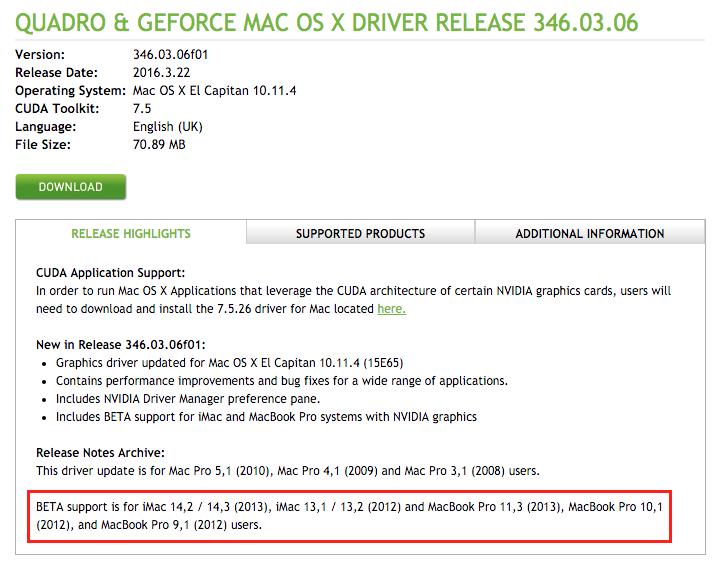The width and height of the screenshot is (720, 564).
Task: Click "Mac OS X El Capitan 10.11.4" value
Action: click(214, 90)
